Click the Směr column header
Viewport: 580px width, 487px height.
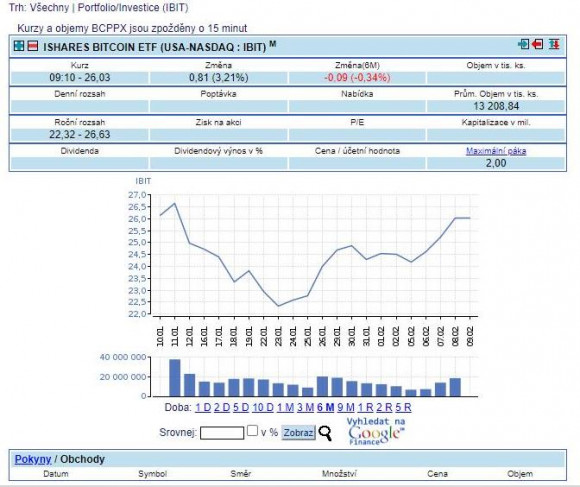(x=240, y=474)
